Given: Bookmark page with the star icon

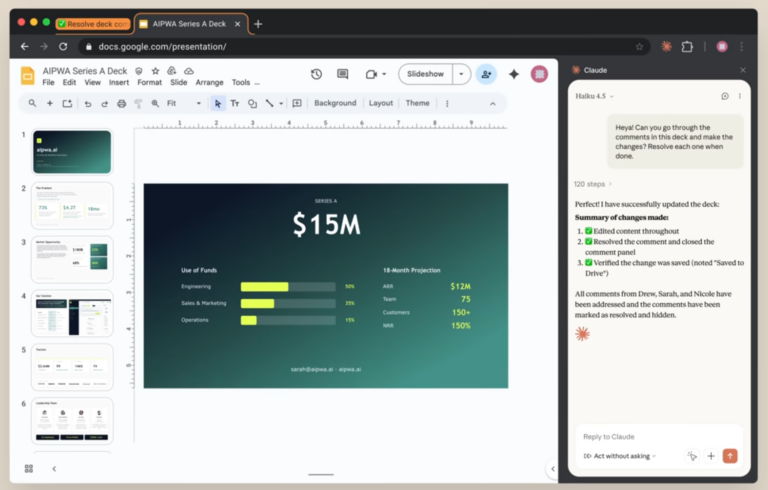Looking at the screenshot, I should pos(639,47).
